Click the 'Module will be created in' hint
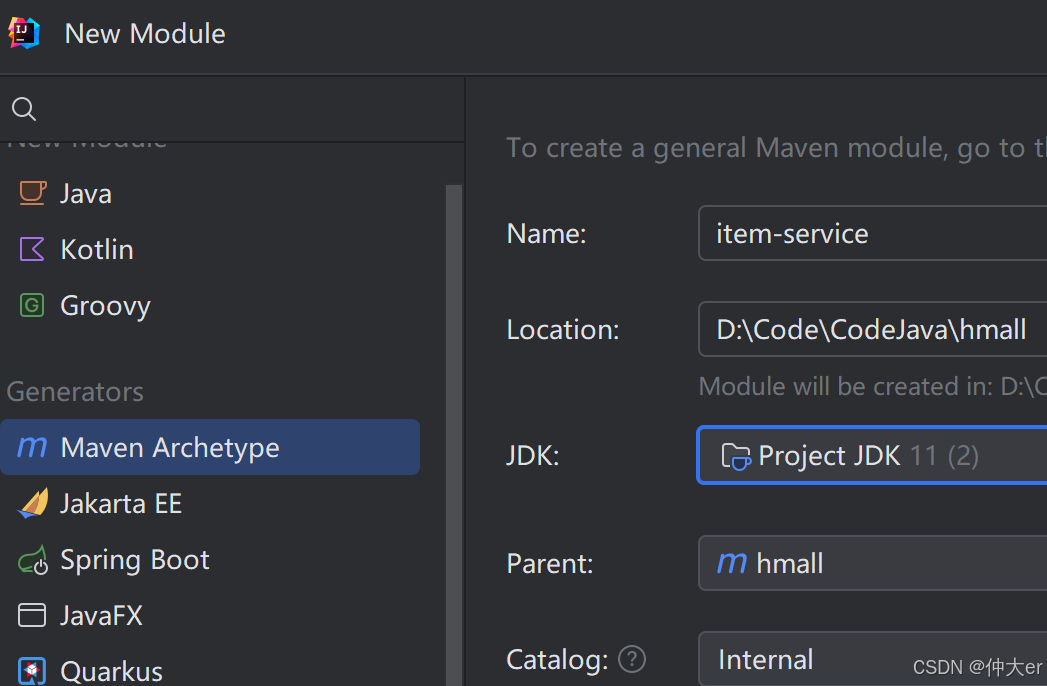The height and width of the screenshot is (686, 1047). [x=873, y=386]
